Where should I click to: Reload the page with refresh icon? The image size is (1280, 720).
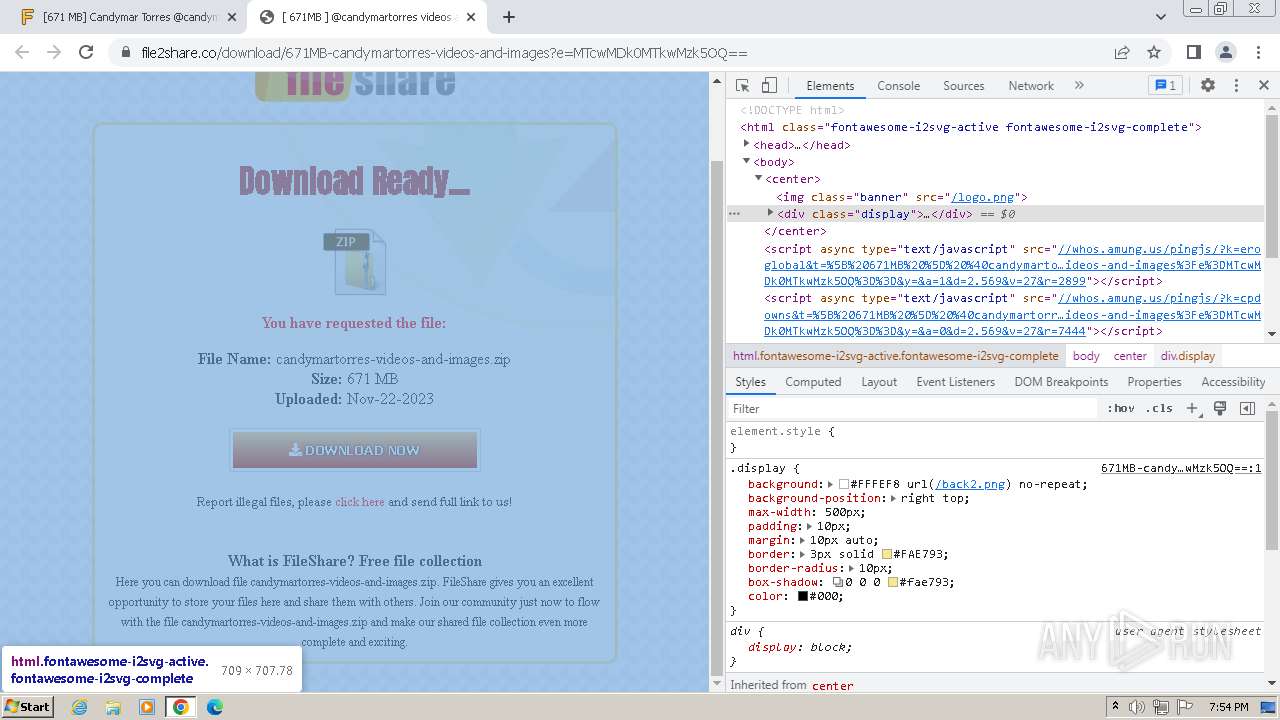[x=86, y=52]
